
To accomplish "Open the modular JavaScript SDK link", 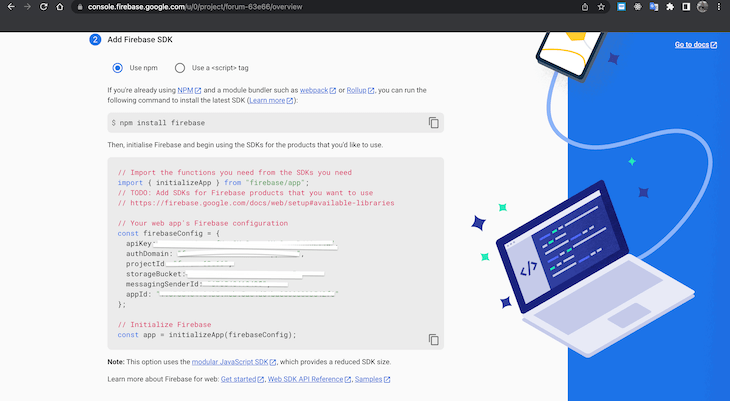I will [x=230, y=361].
